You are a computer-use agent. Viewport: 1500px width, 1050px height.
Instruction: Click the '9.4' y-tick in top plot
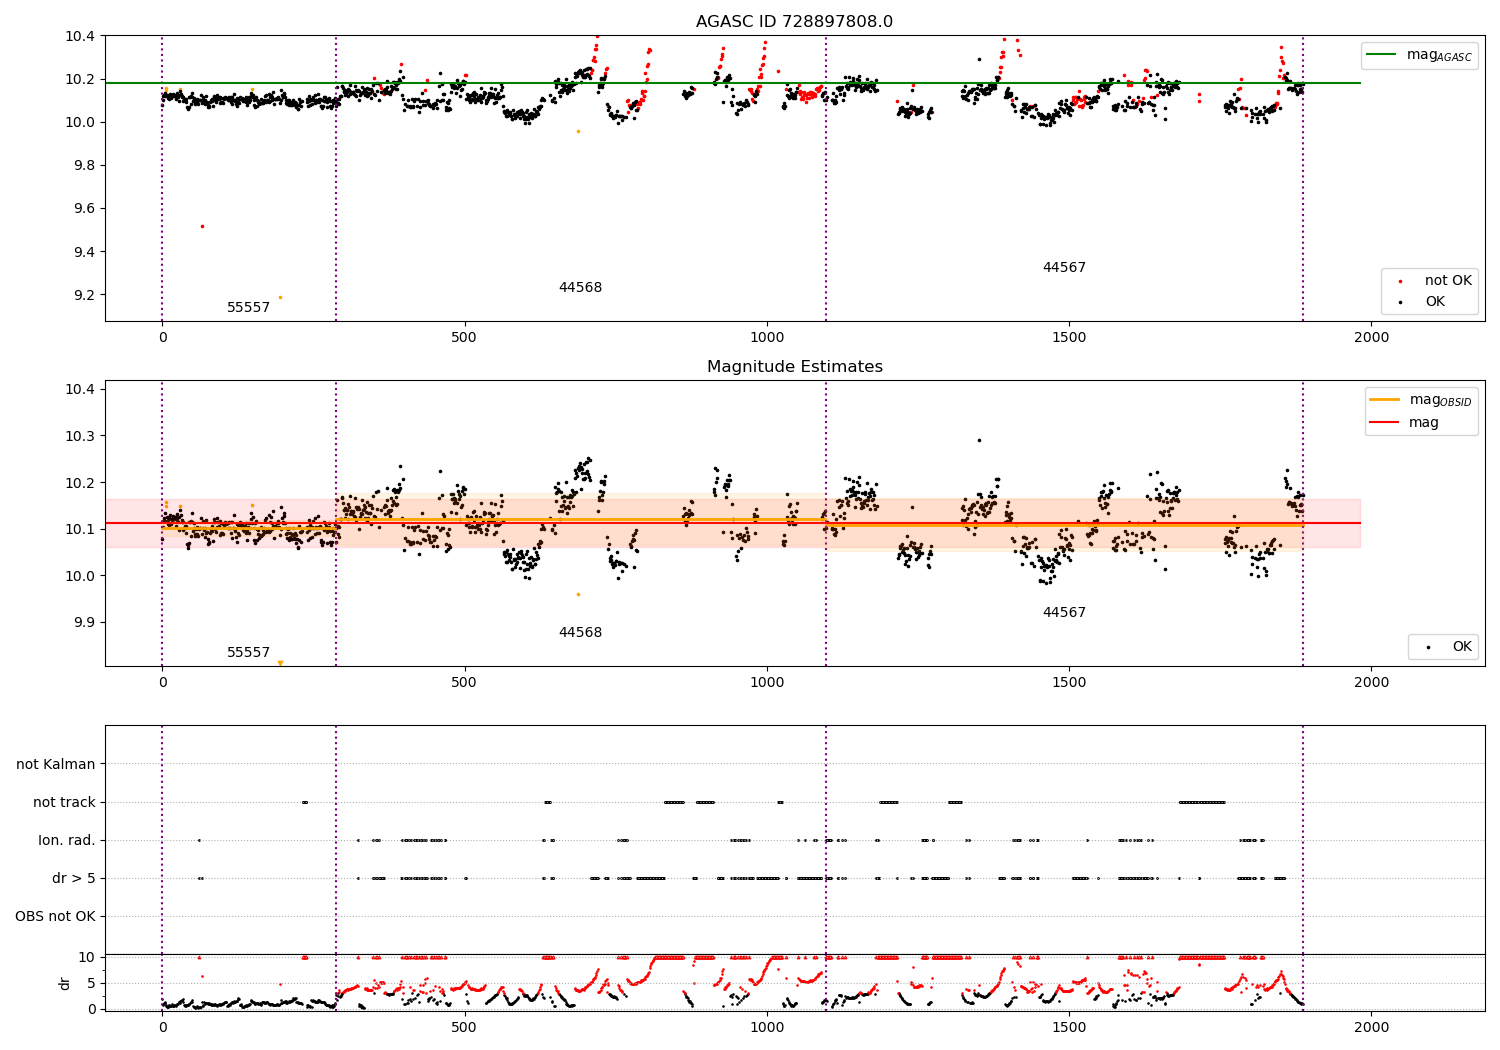point(83,251)
